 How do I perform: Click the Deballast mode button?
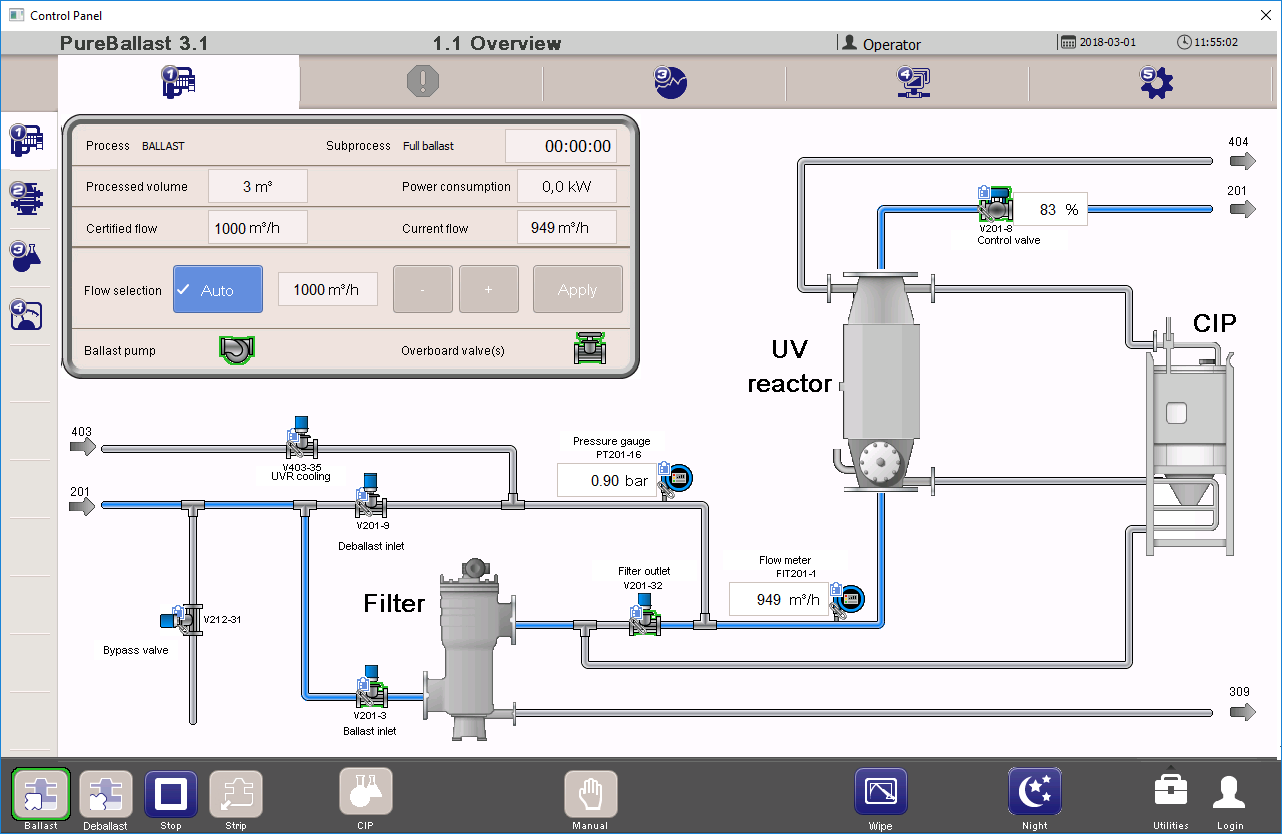pos(106,795)
